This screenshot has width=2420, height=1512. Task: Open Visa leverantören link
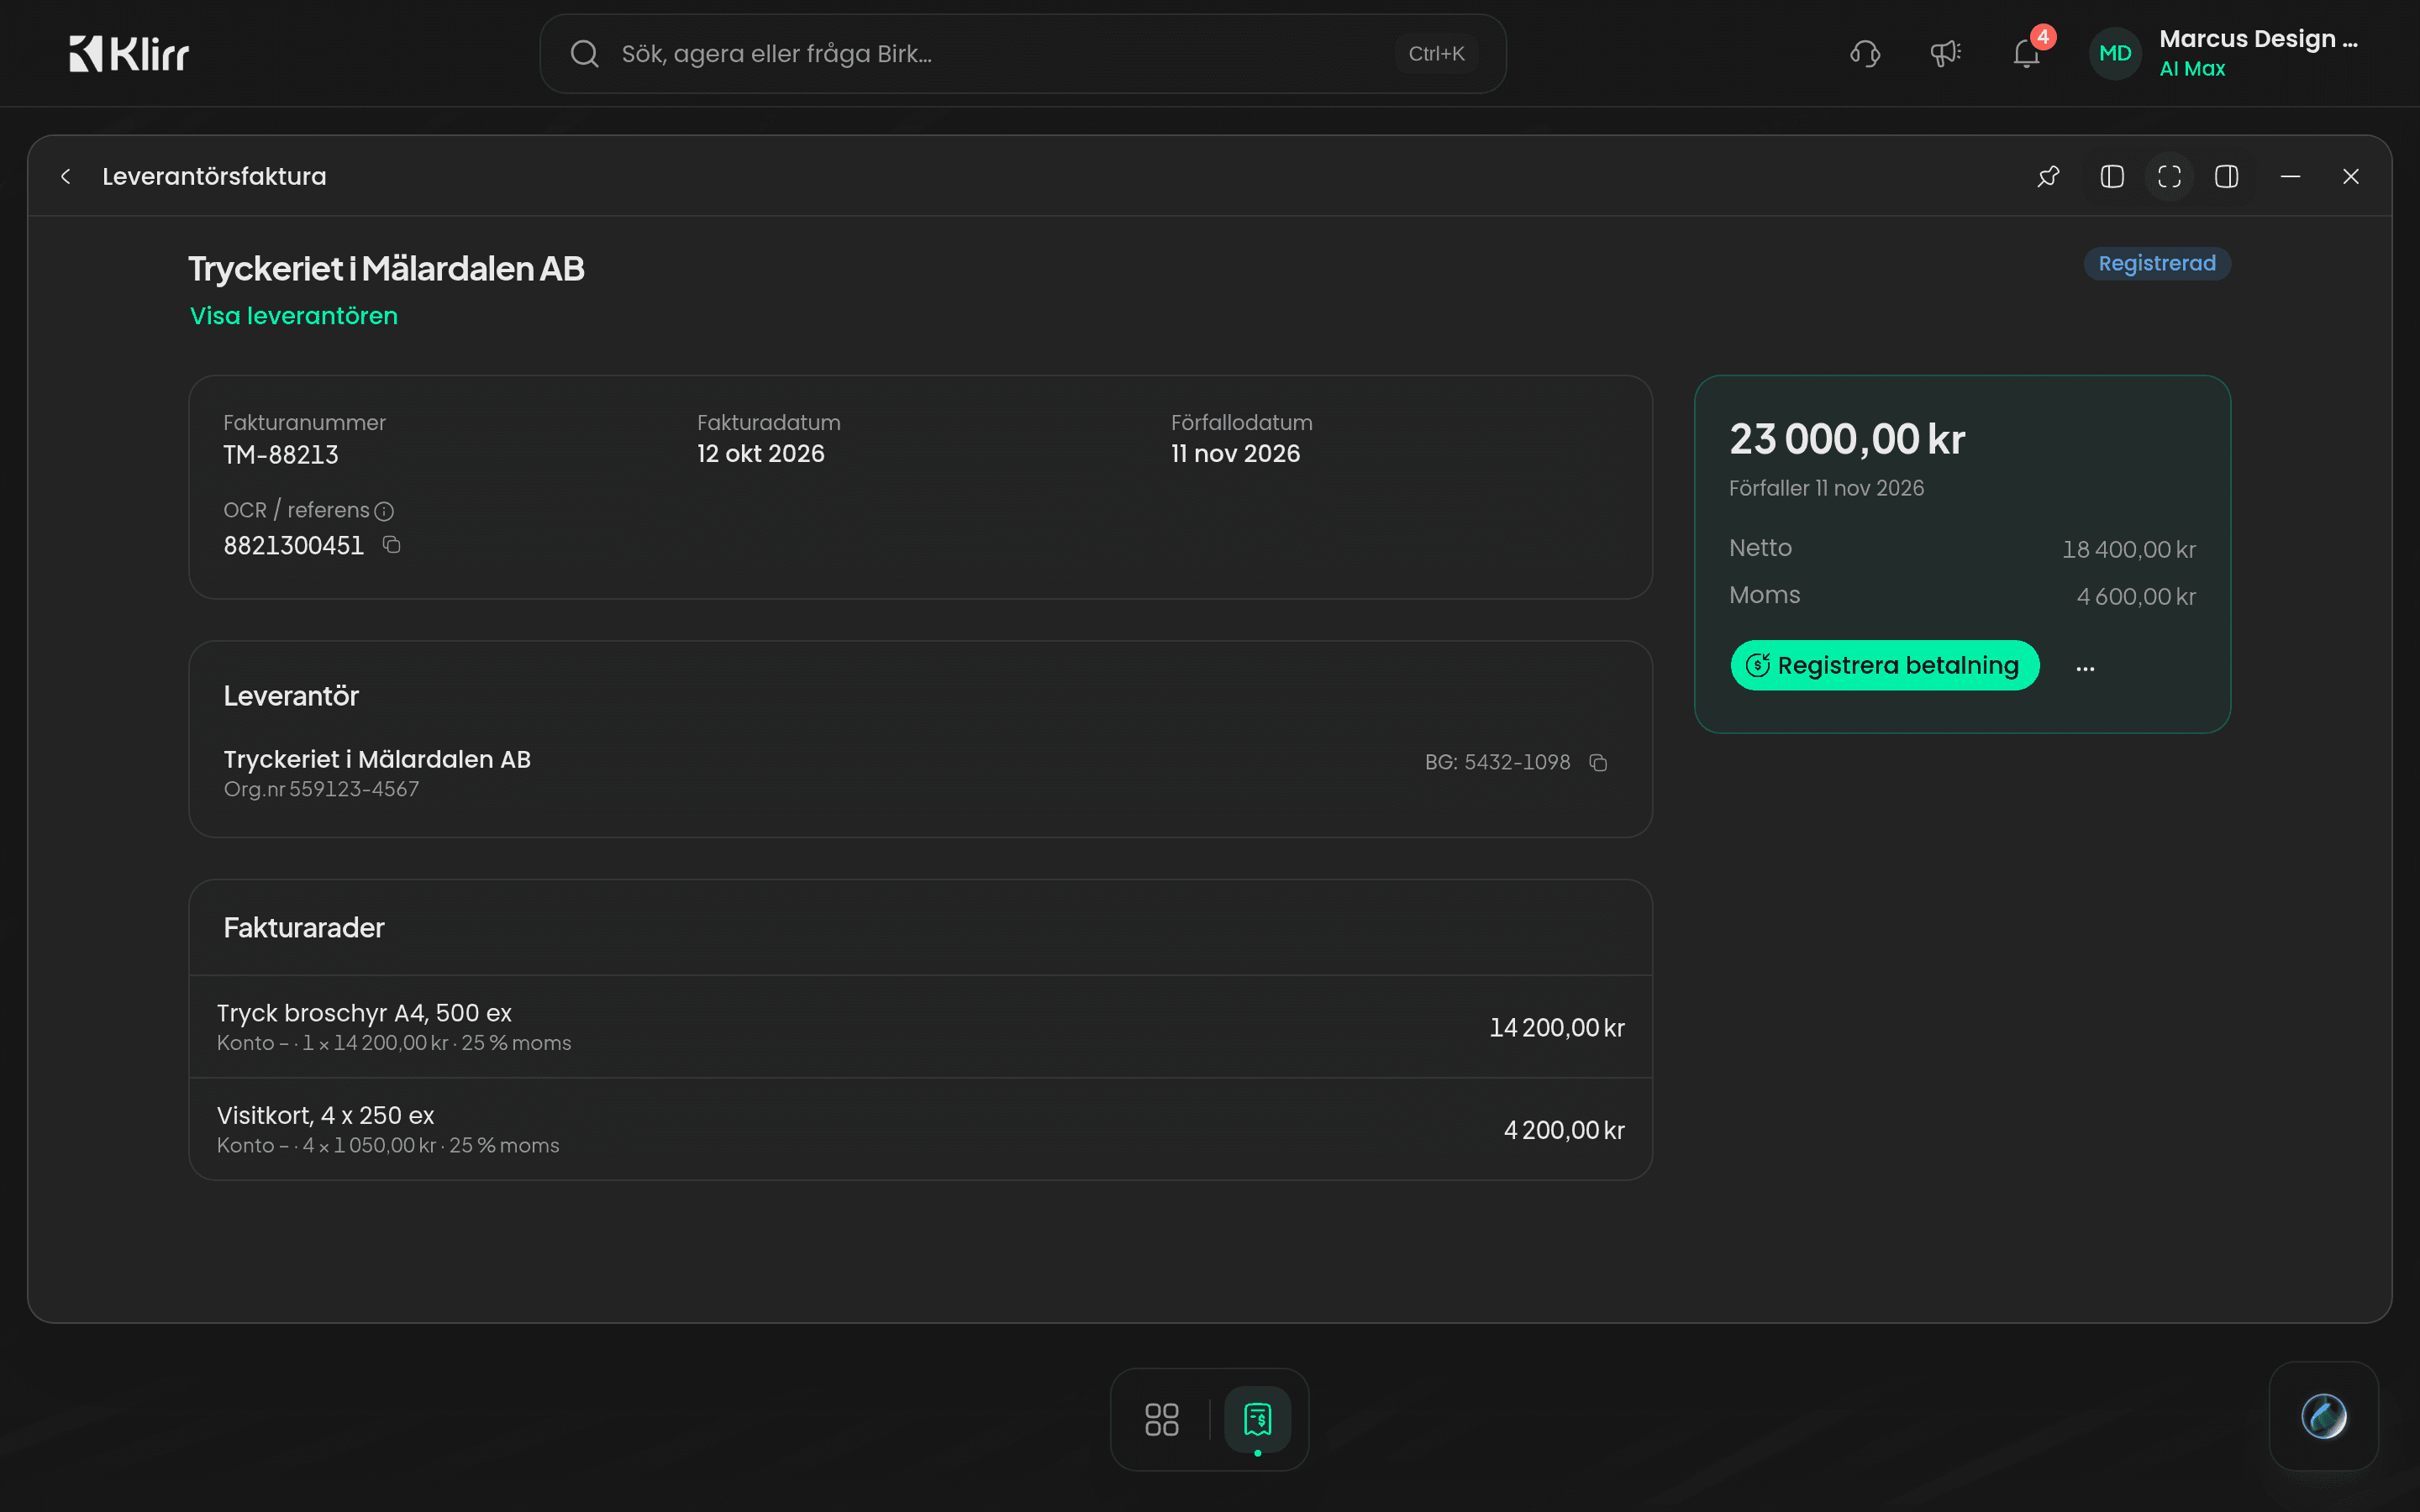click(294, 316)
